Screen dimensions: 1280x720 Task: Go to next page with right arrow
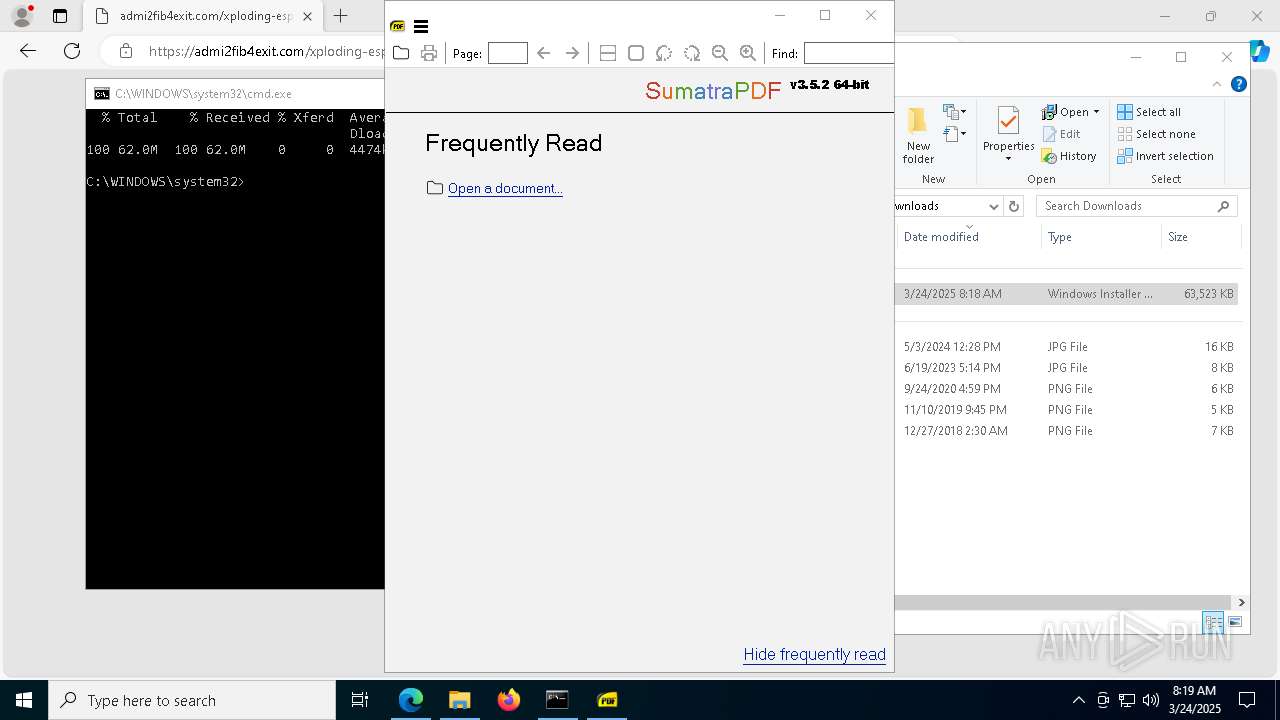[572, 53]
